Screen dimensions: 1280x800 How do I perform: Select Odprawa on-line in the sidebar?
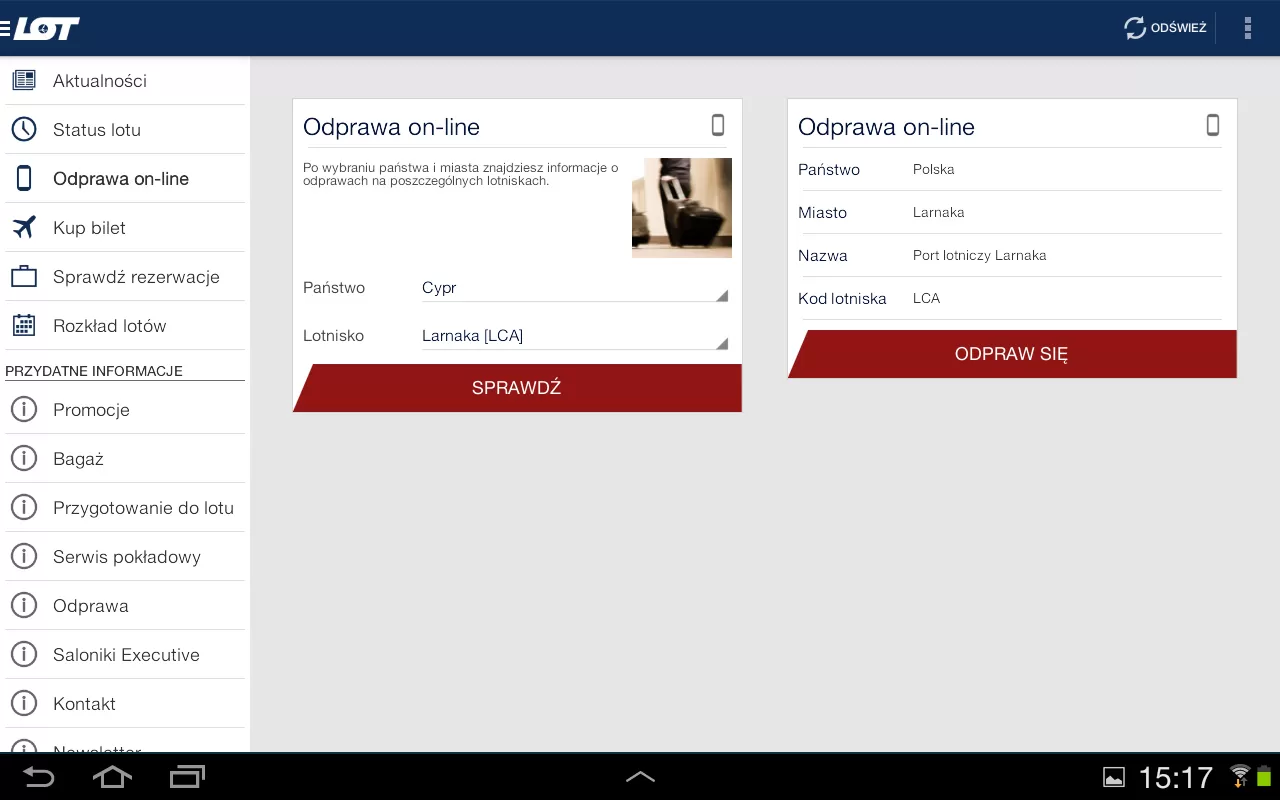pos(121,179)
